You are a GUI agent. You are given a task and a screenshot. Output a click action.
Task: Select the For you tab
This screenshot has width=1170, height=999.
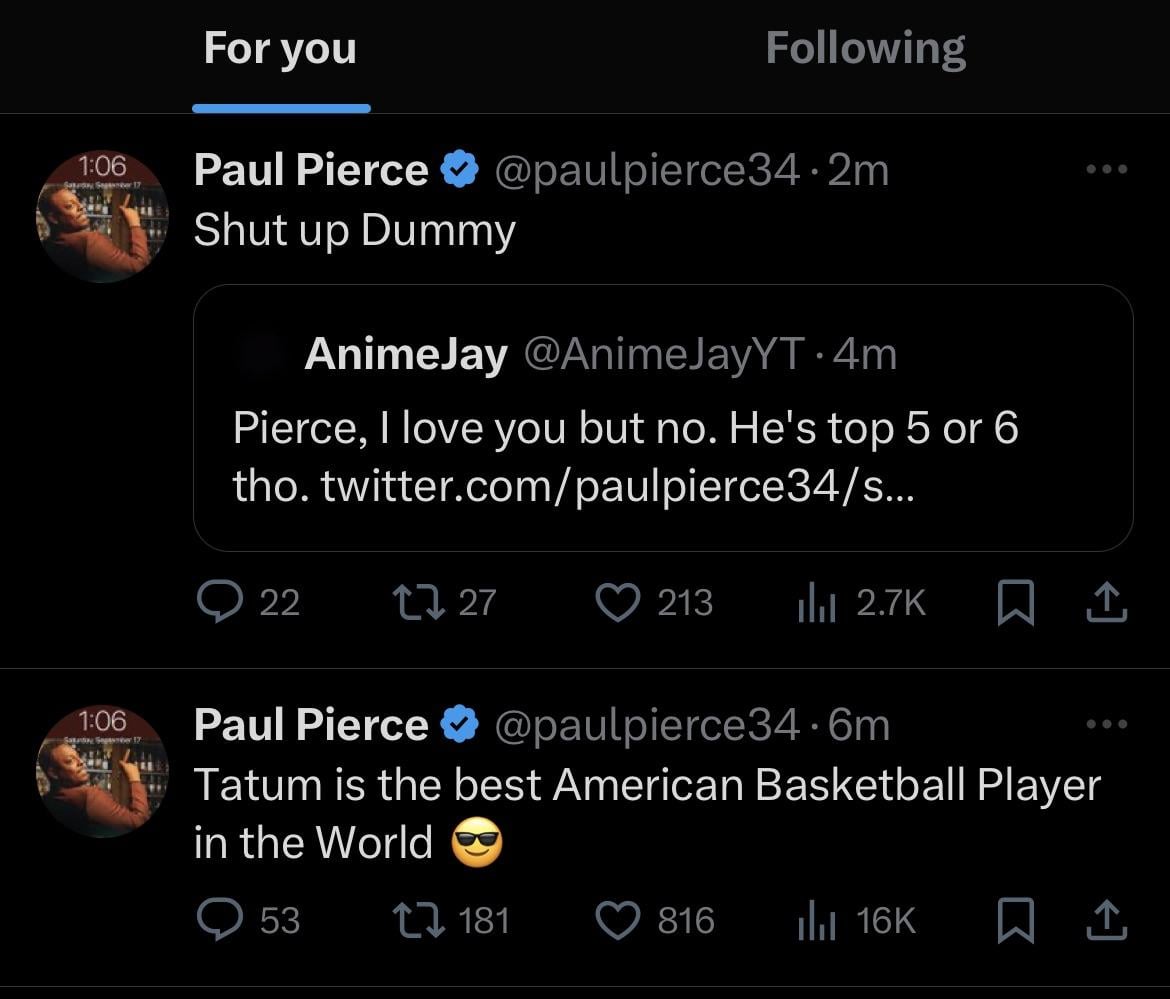280,48
